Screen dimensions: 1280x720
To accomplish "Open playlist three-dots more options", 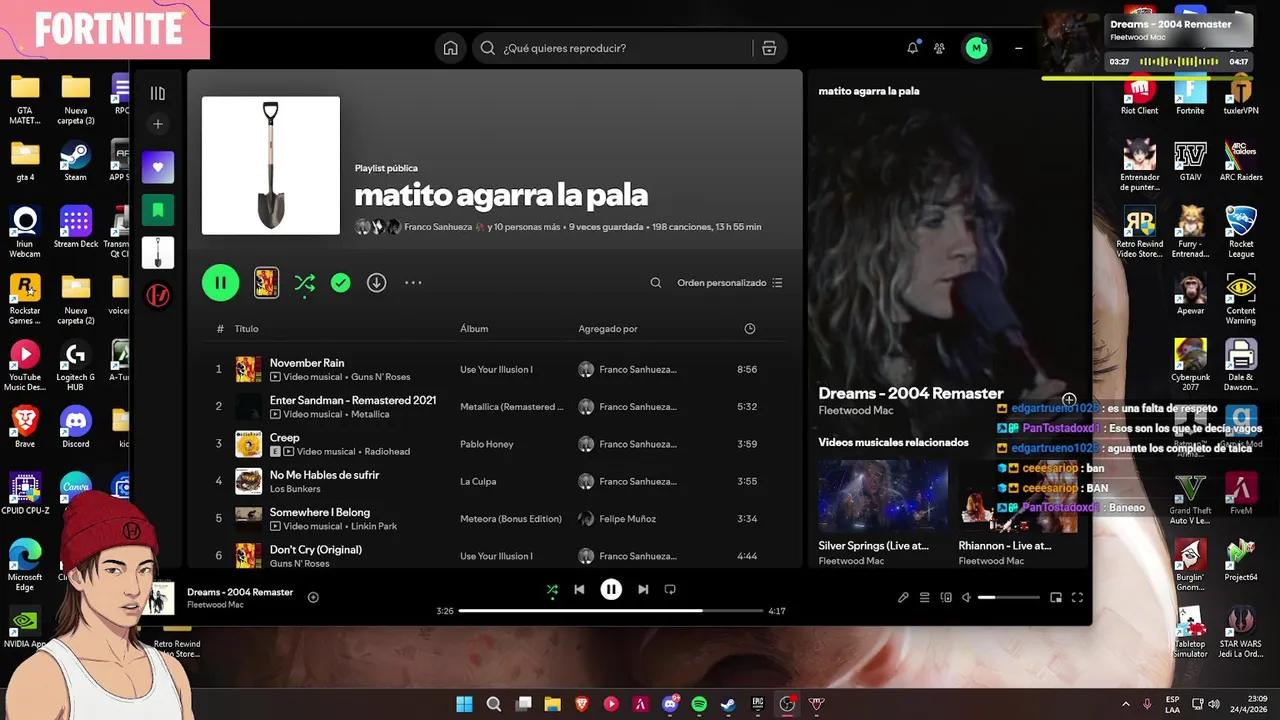I will 413,283.
